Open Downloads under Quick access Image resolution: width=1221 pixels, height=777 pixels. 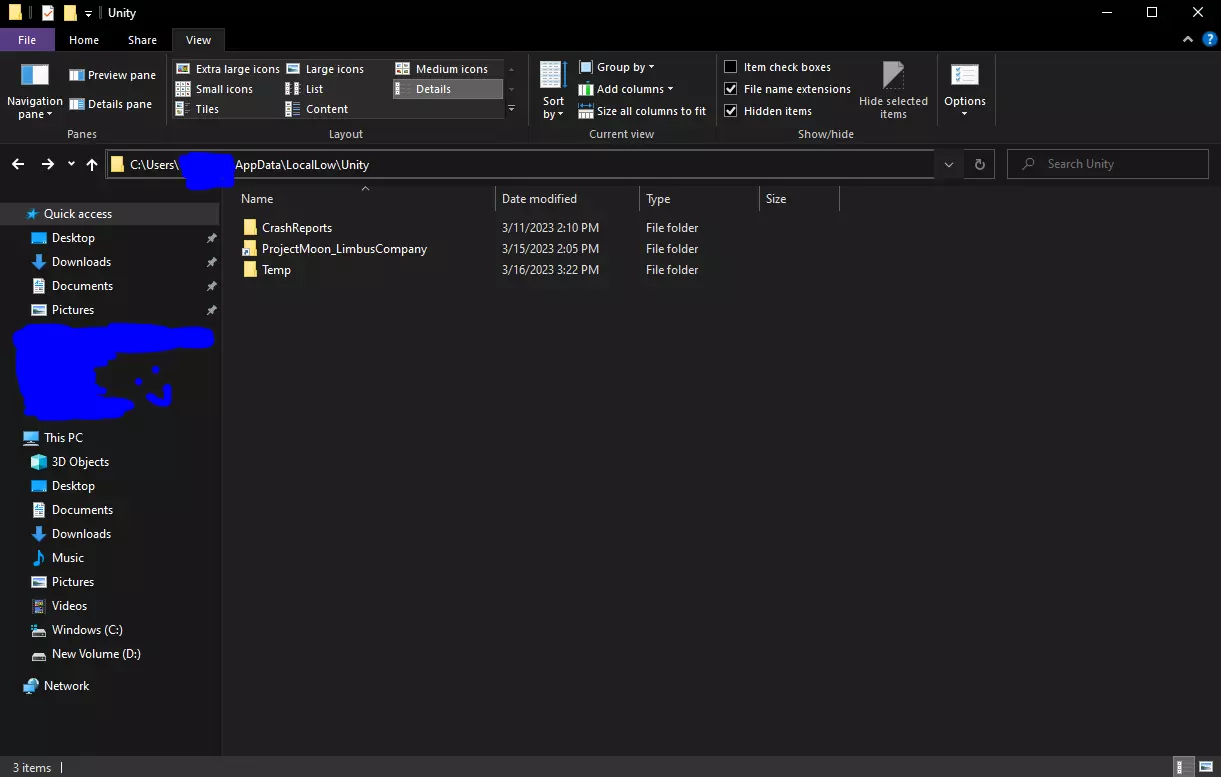[x=81, y=262]
